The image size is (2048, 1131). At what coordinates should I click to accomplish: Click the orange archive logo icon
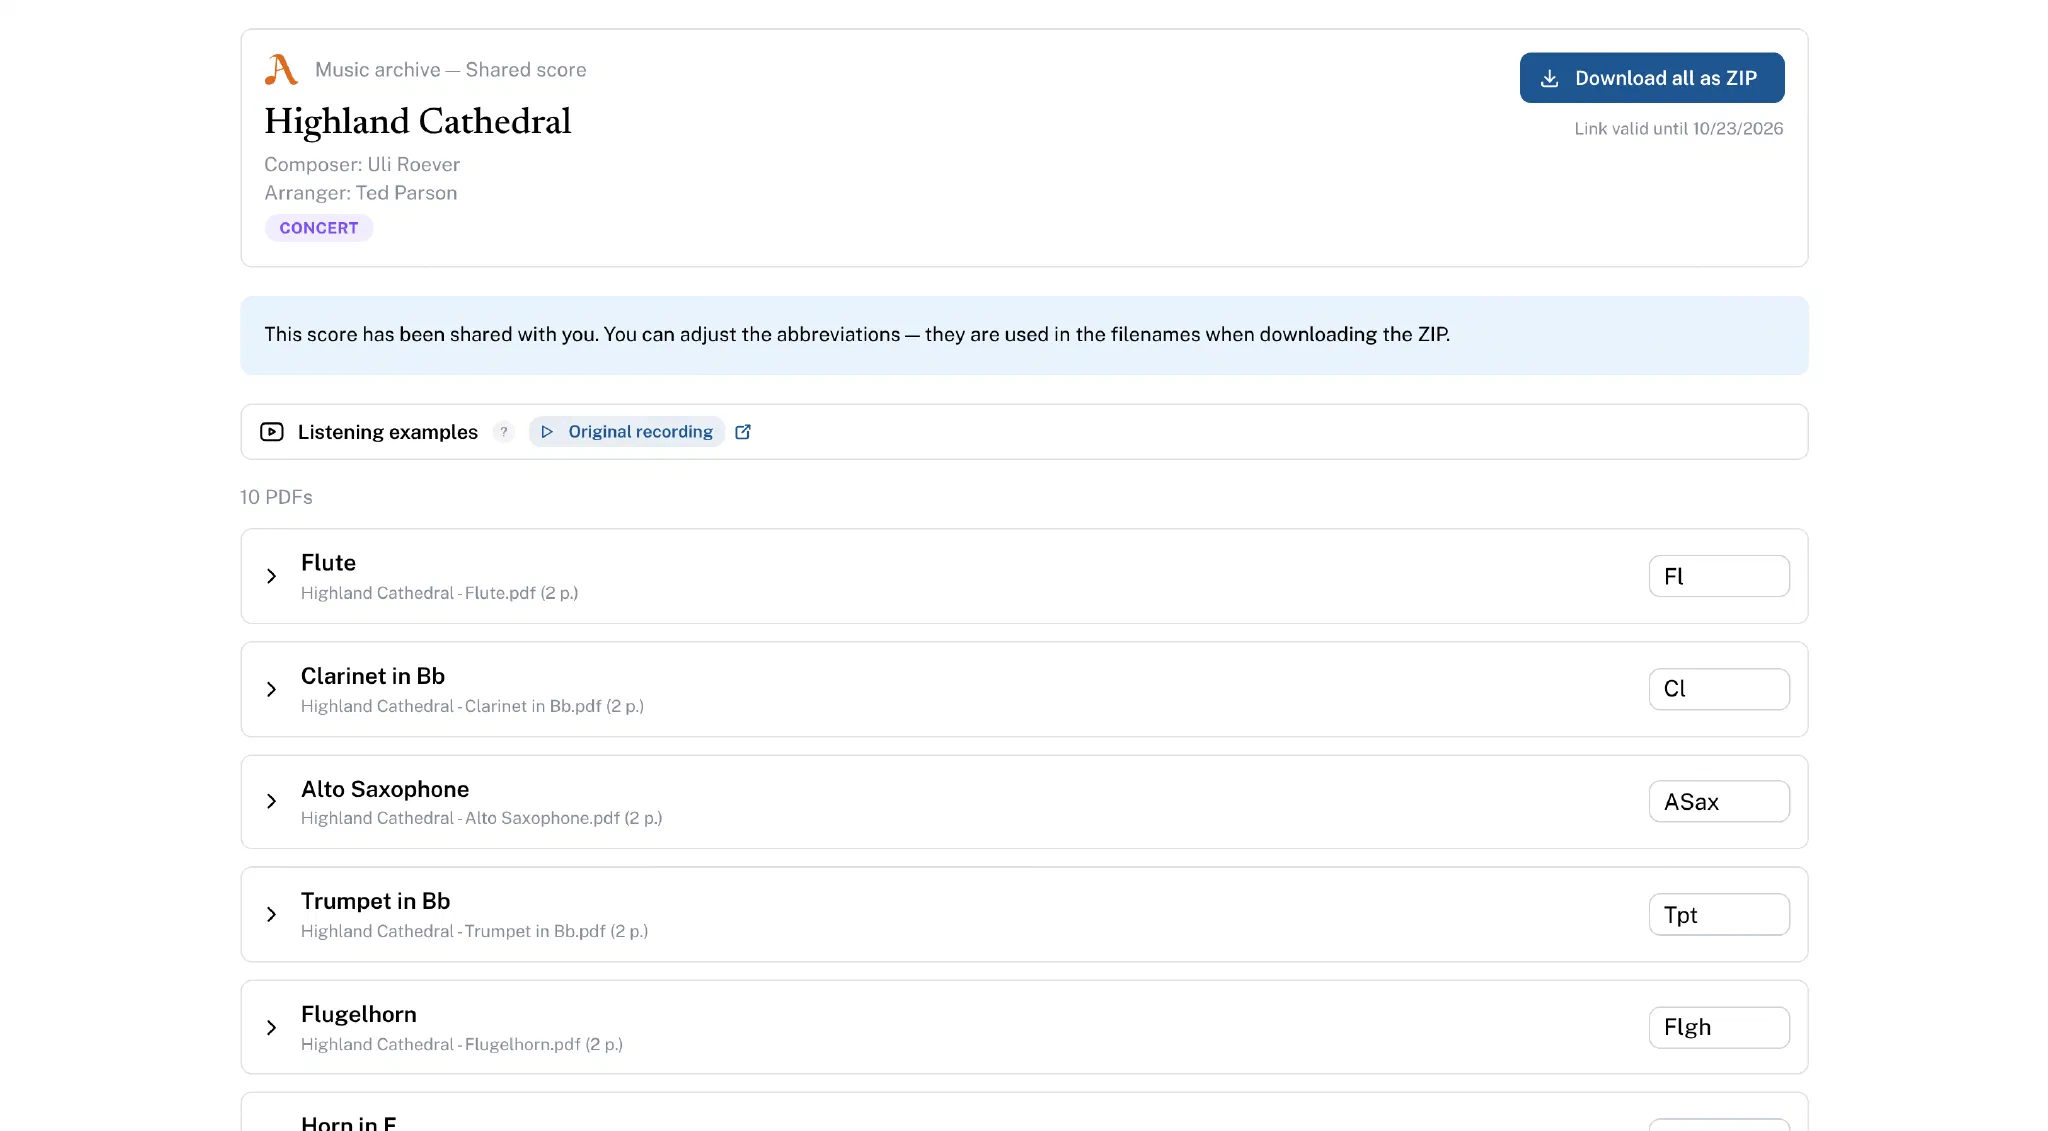[x=281, y=70]
